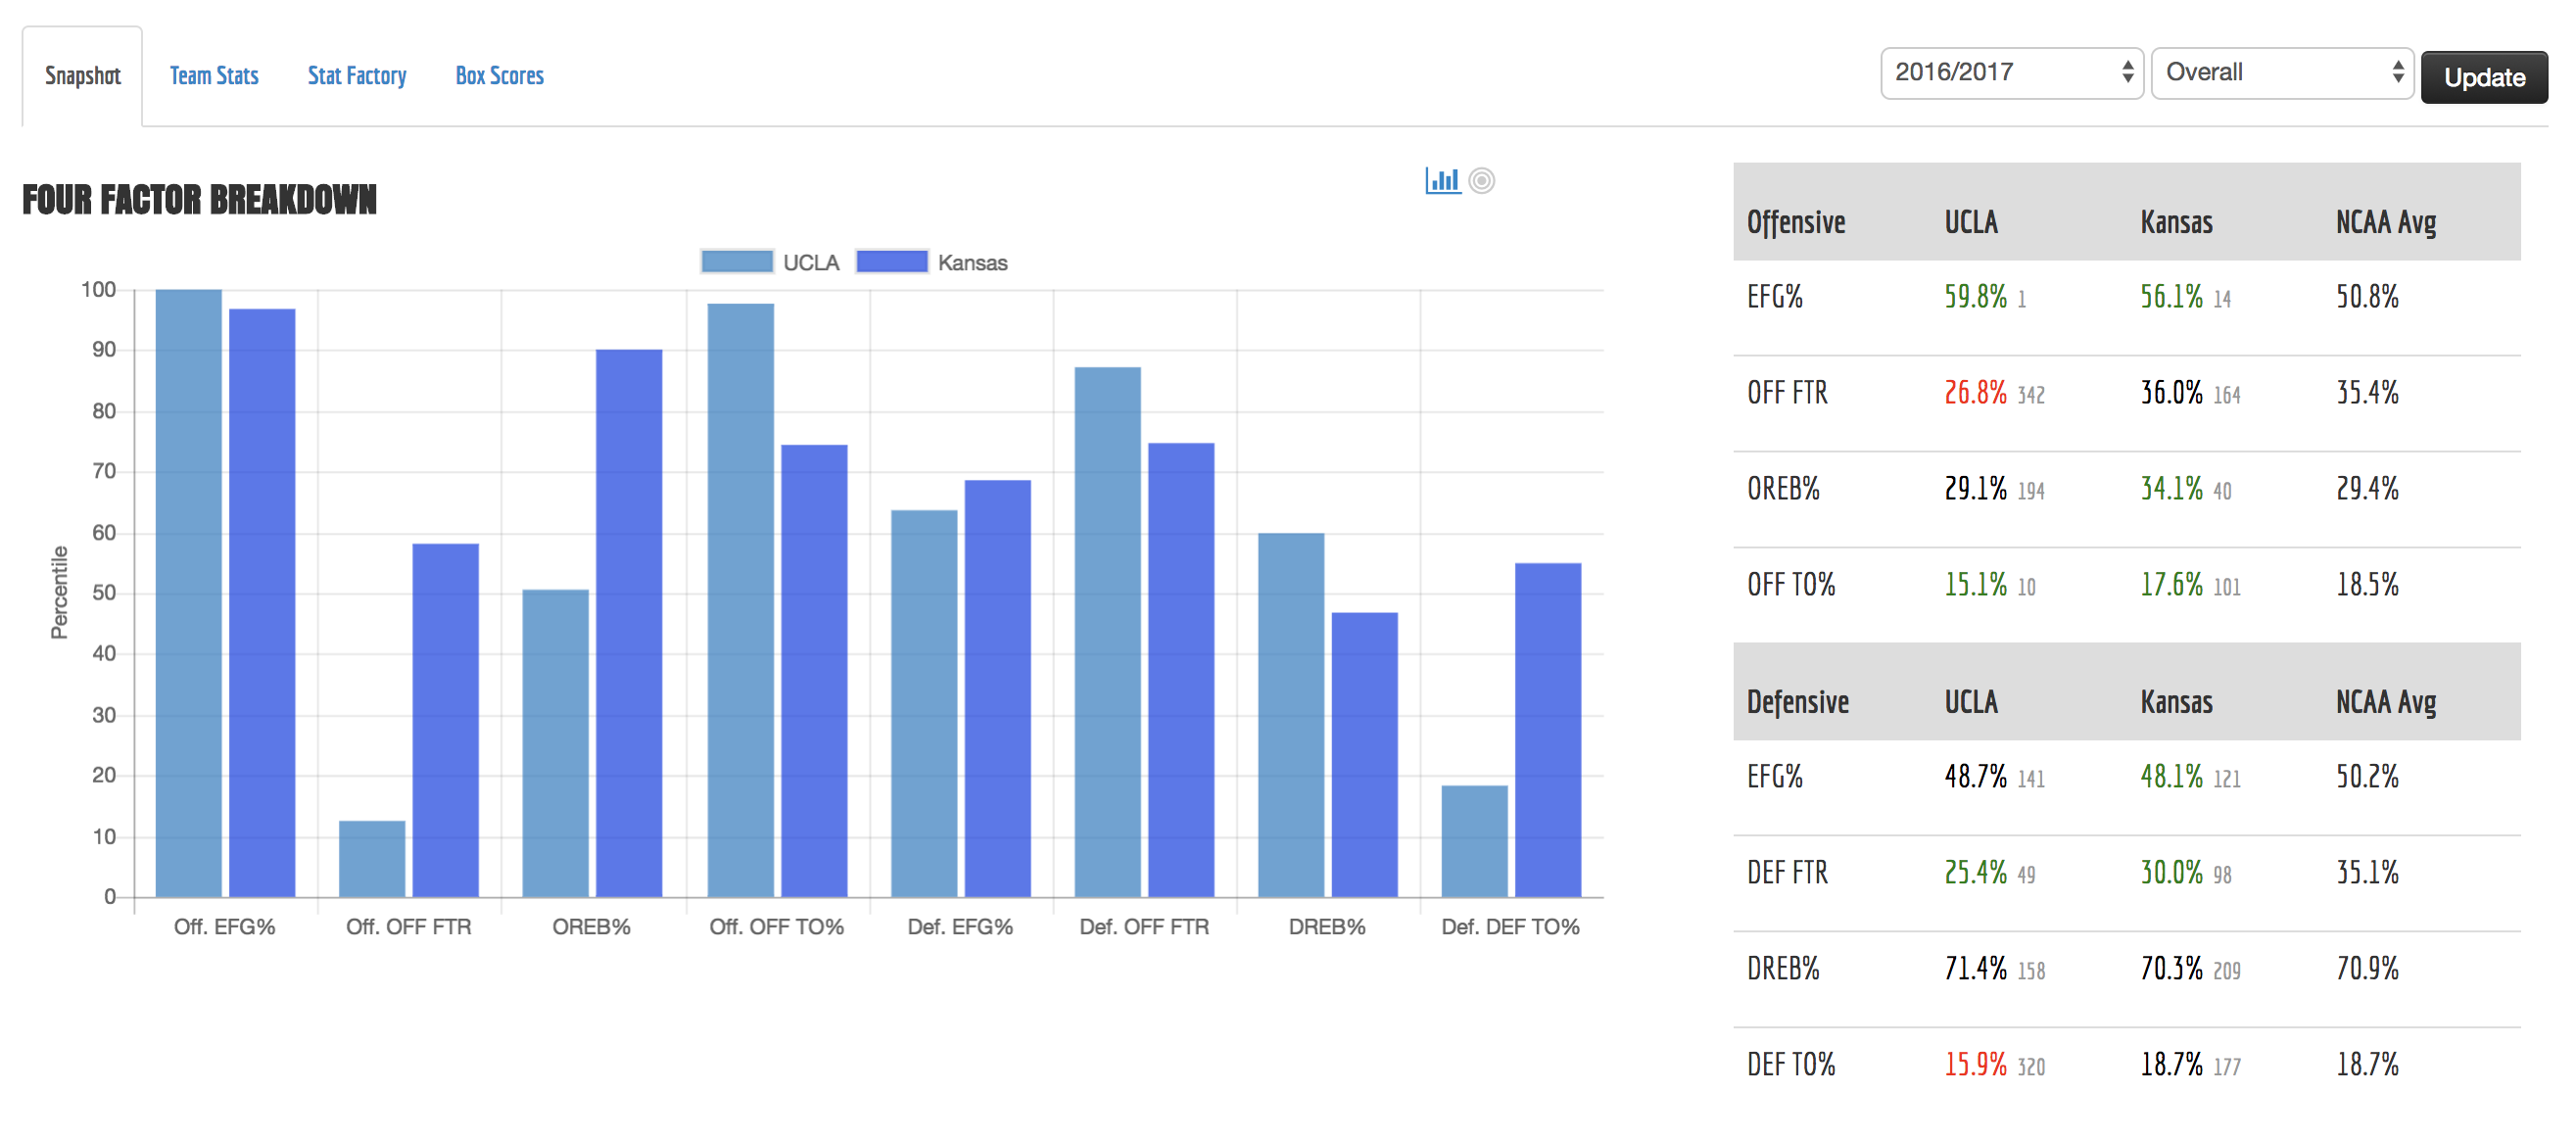Click the Off. OFF TO% axis label
Screen dimensions: 2576x1140
776,927
